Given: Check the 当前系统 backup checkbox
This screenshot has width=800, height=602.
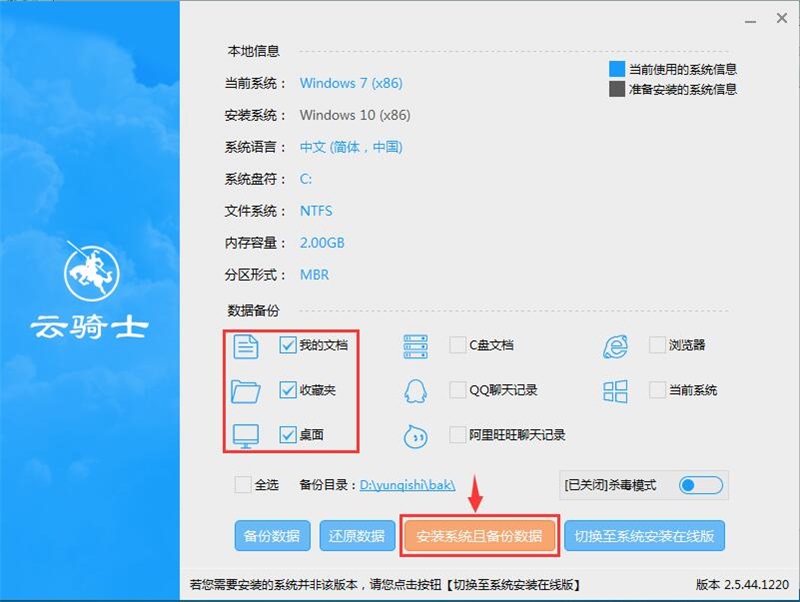Looking at the screenshot, I should (x=657, y=390).
